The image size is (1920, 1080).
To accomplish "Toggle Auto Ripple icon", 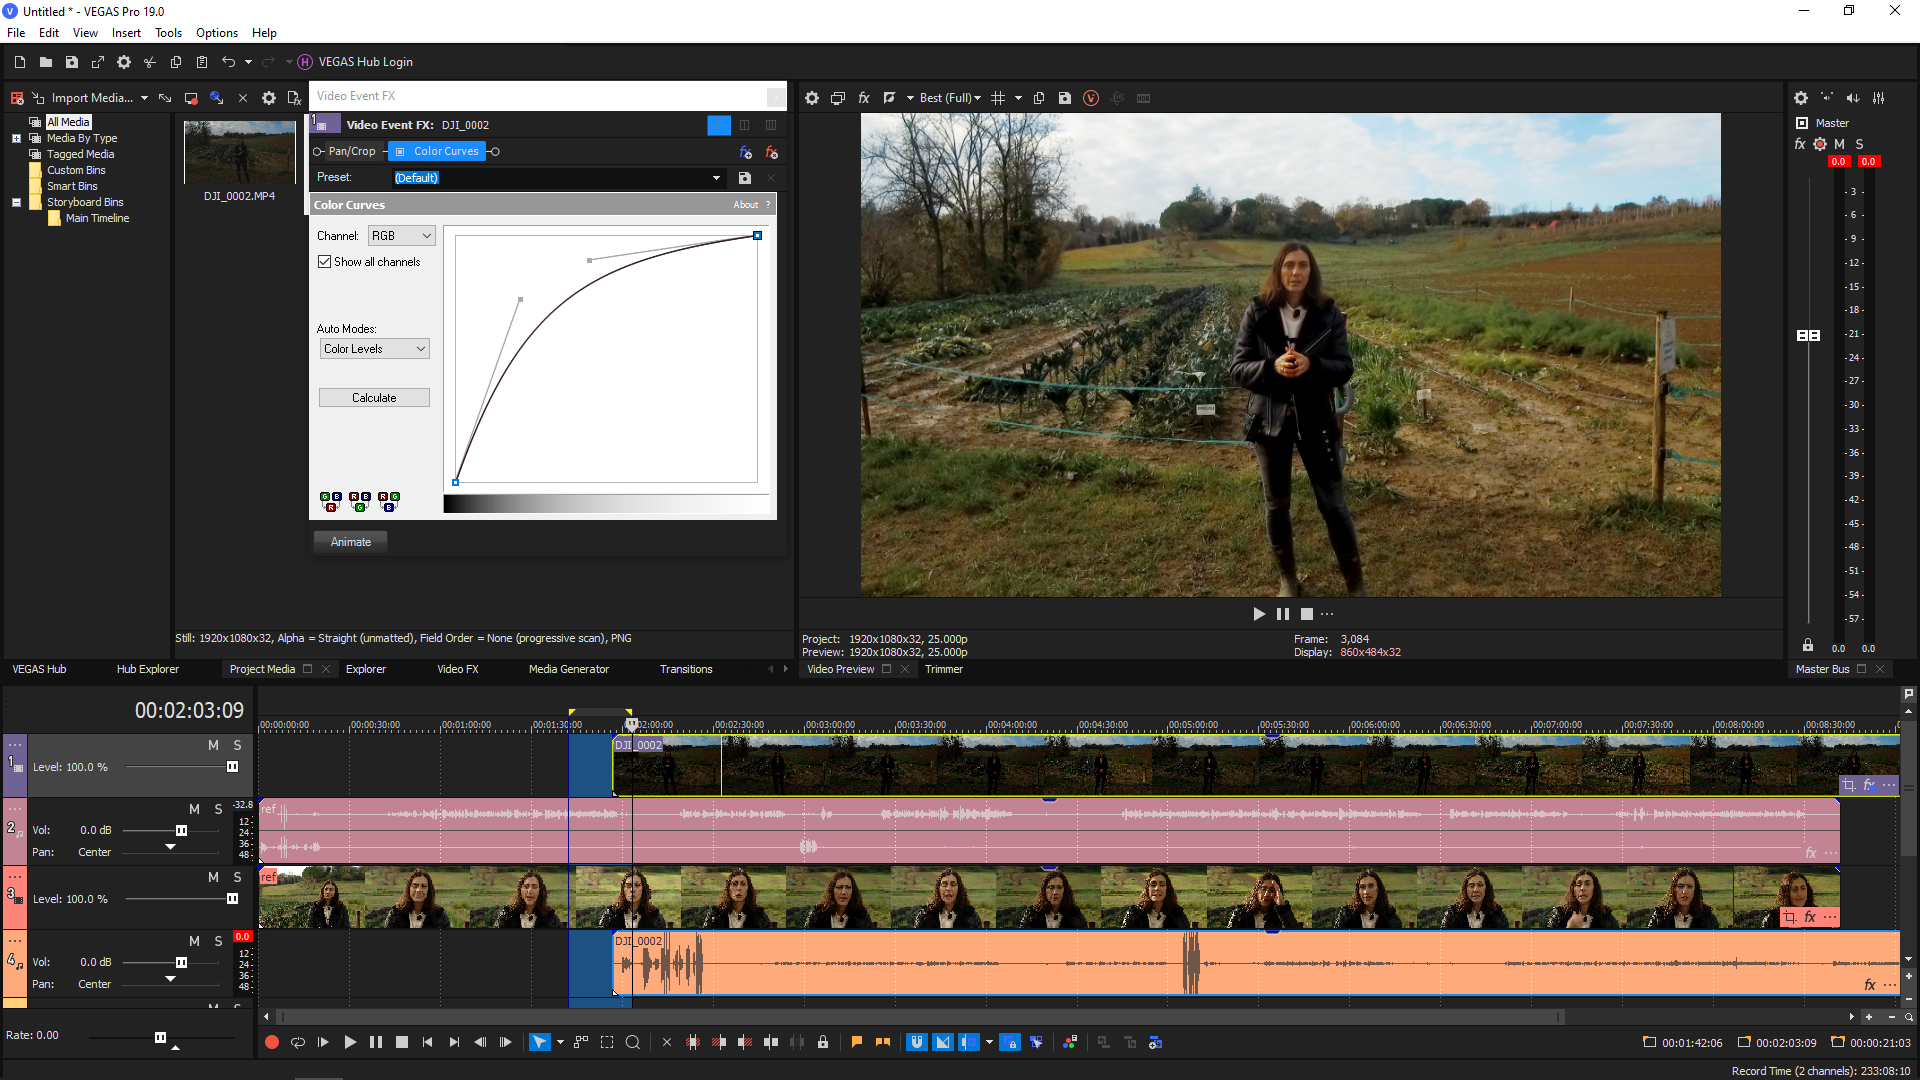I will tap(969, 1042).
